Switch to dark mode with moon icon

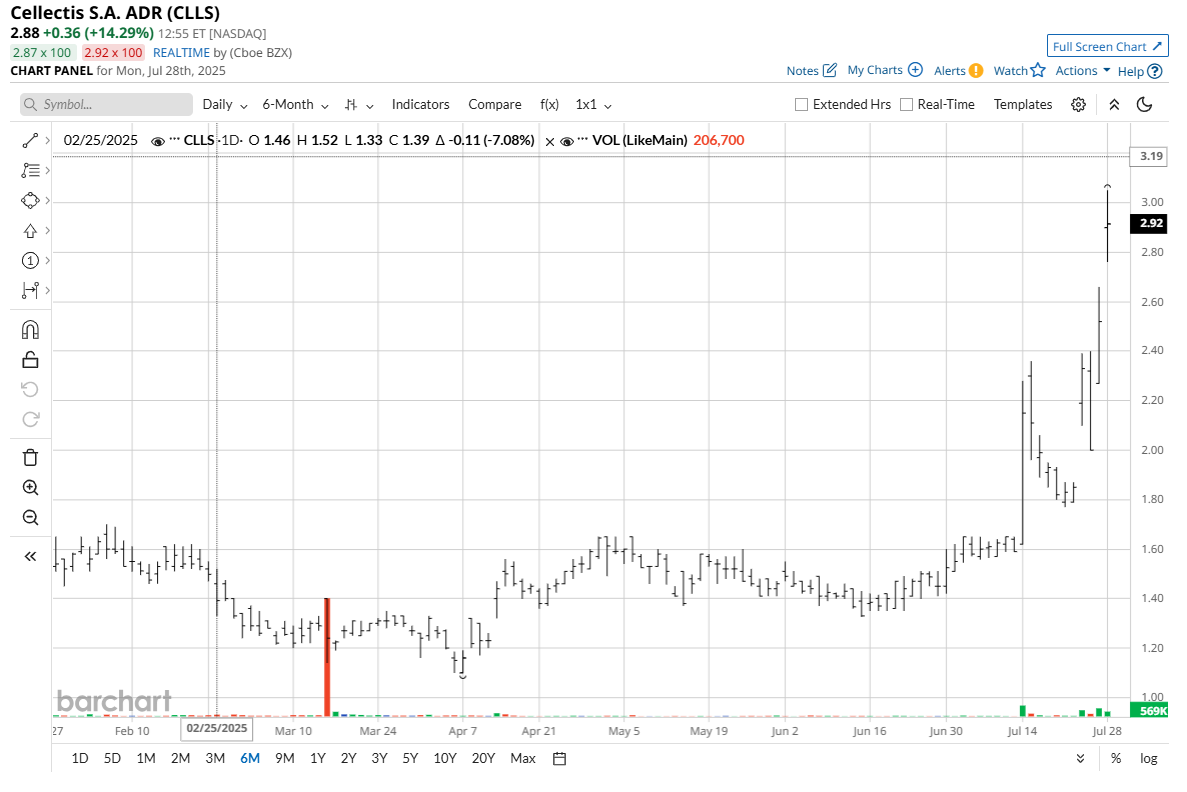[1145, 104]
